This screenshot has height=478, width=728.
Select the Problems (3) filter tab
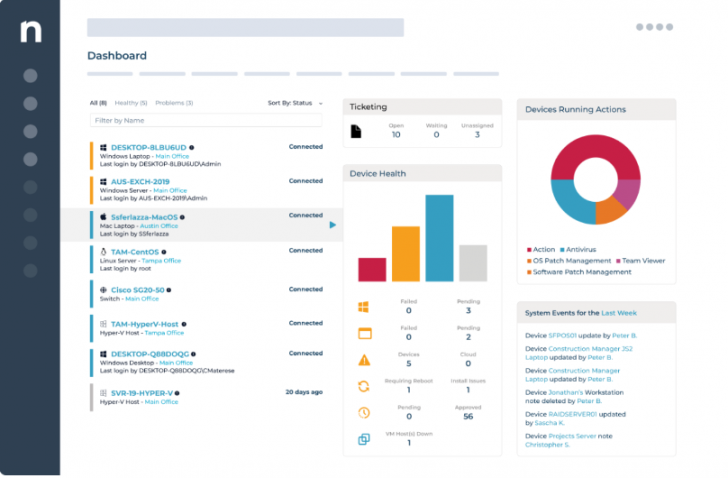pyautogui.click(x=174, y=103)
